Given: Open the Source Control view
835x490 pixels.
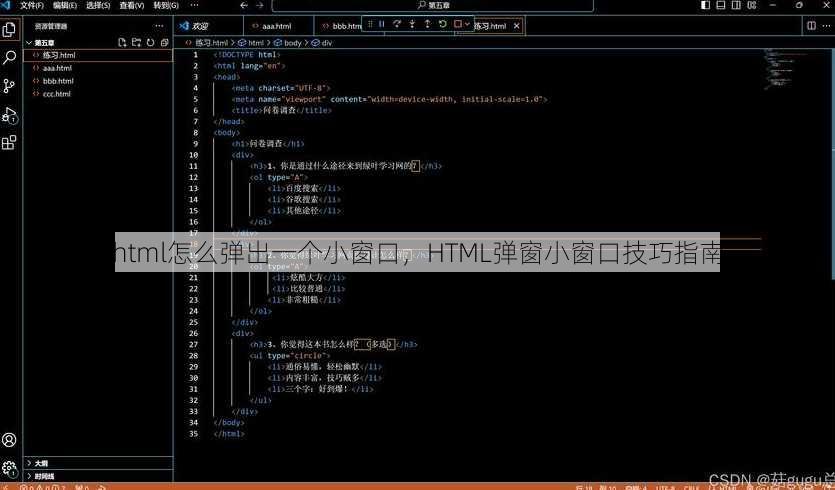Looking at the screenshot, I should pyautogui.click(x=9, y=86).
